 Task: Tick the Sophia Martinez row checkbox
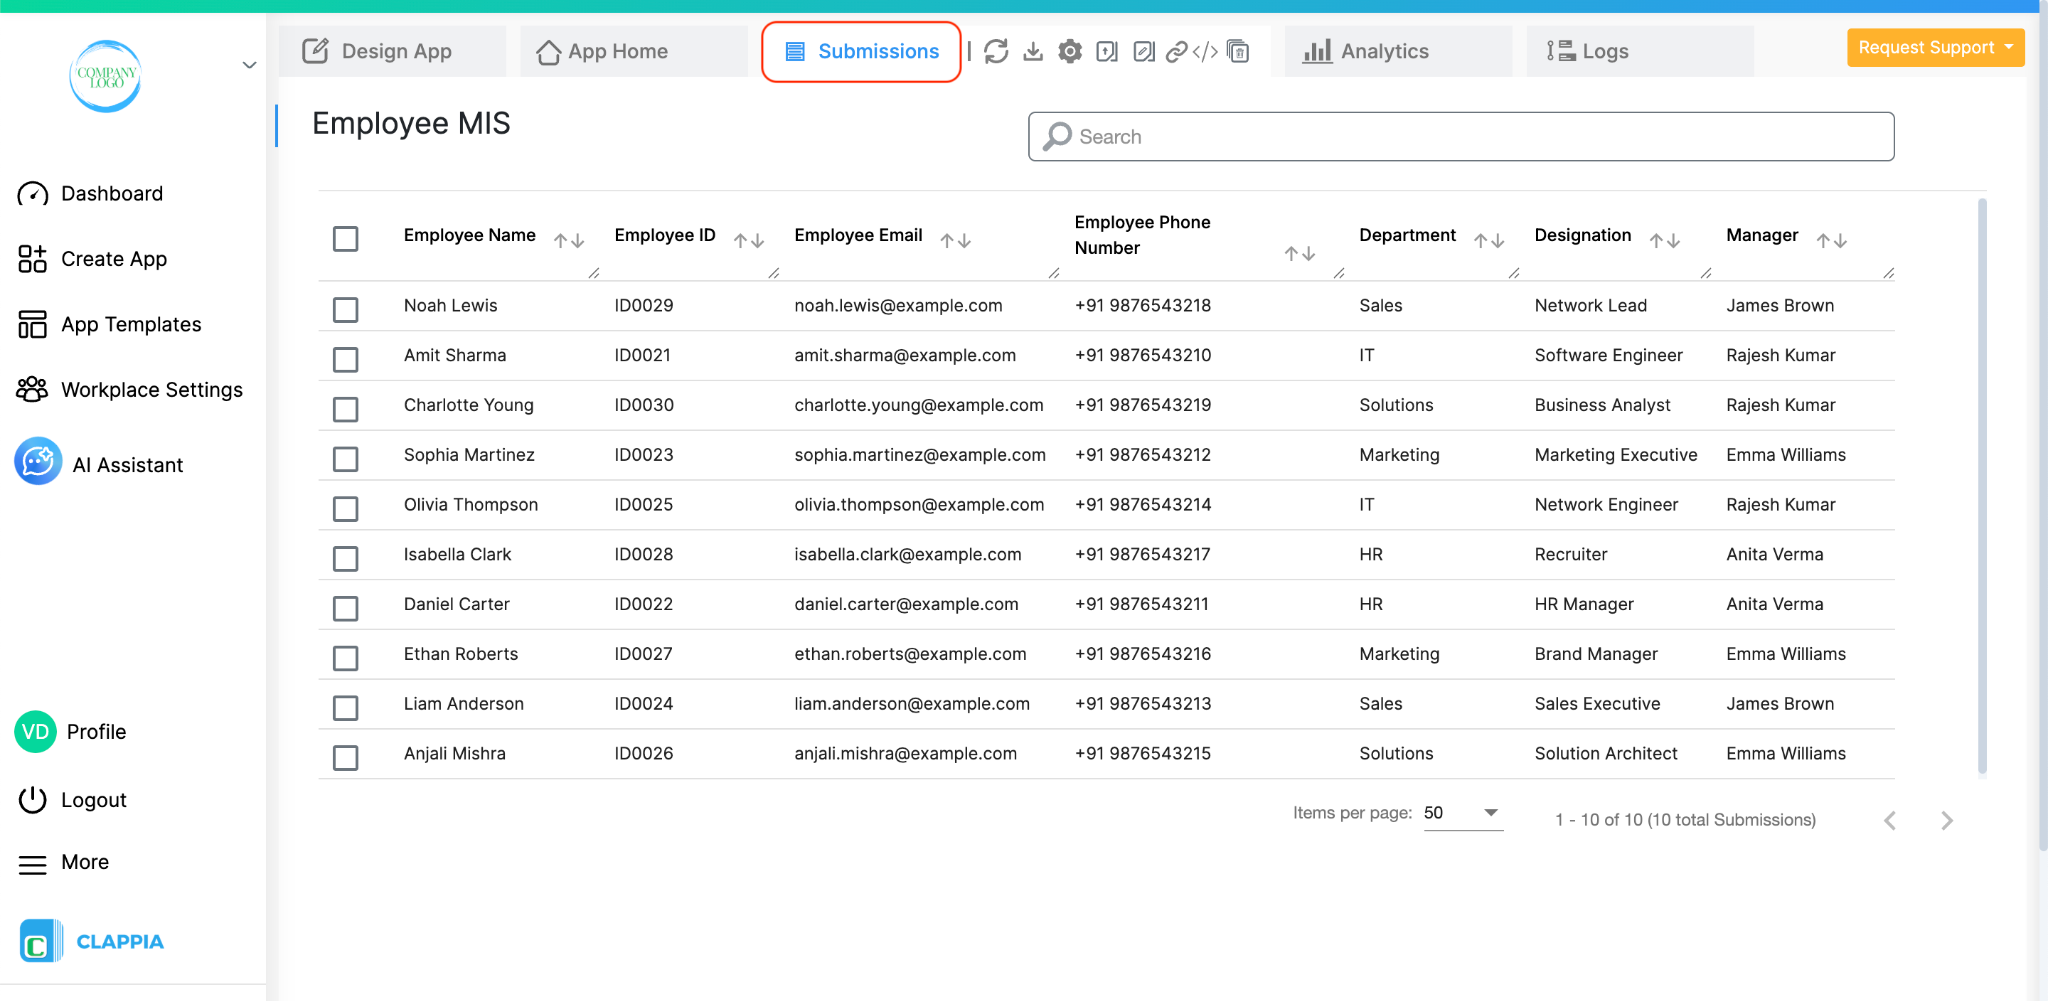coord(346,459)
